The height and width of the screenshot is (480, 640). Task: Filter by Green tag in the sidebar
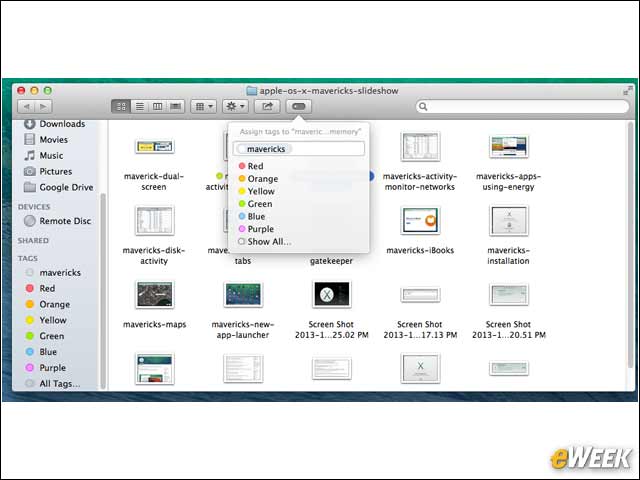tap(45, 336)
